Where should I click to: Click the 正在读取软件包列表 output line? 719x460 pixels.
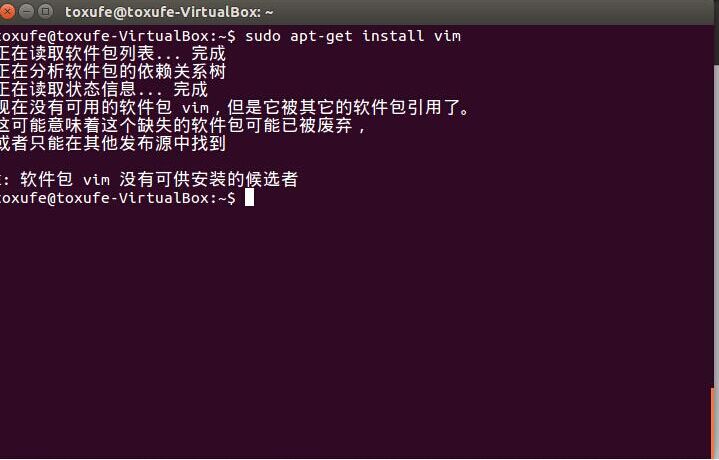click(x=113, y=53)
